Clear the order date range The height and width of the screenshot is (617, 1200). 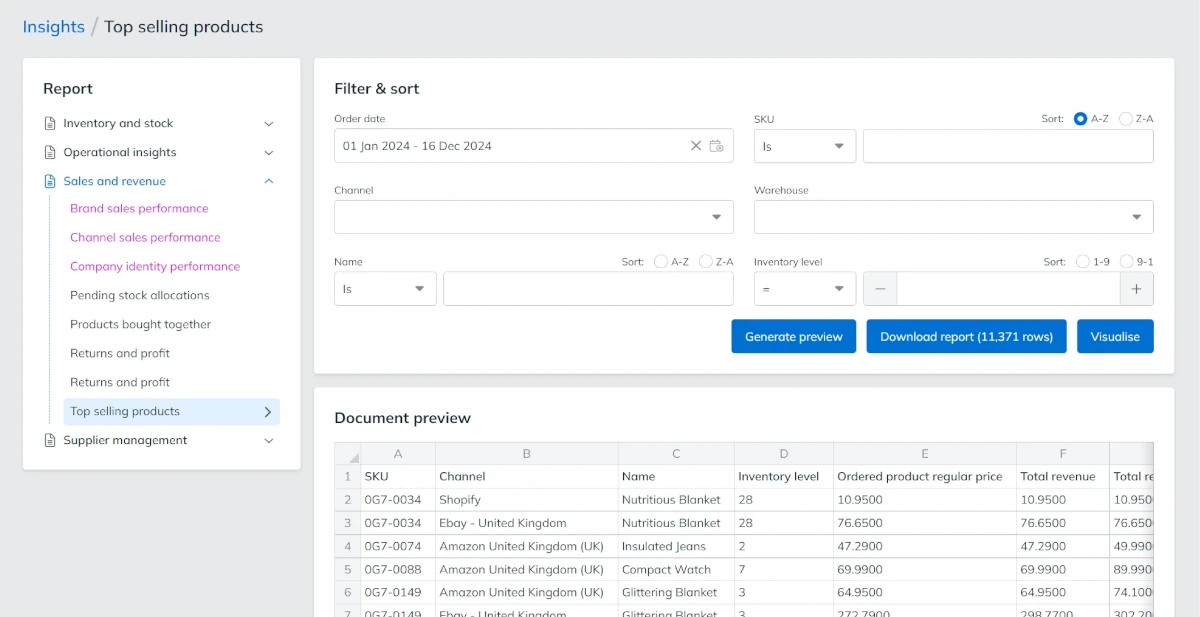[x=696, y=146]
